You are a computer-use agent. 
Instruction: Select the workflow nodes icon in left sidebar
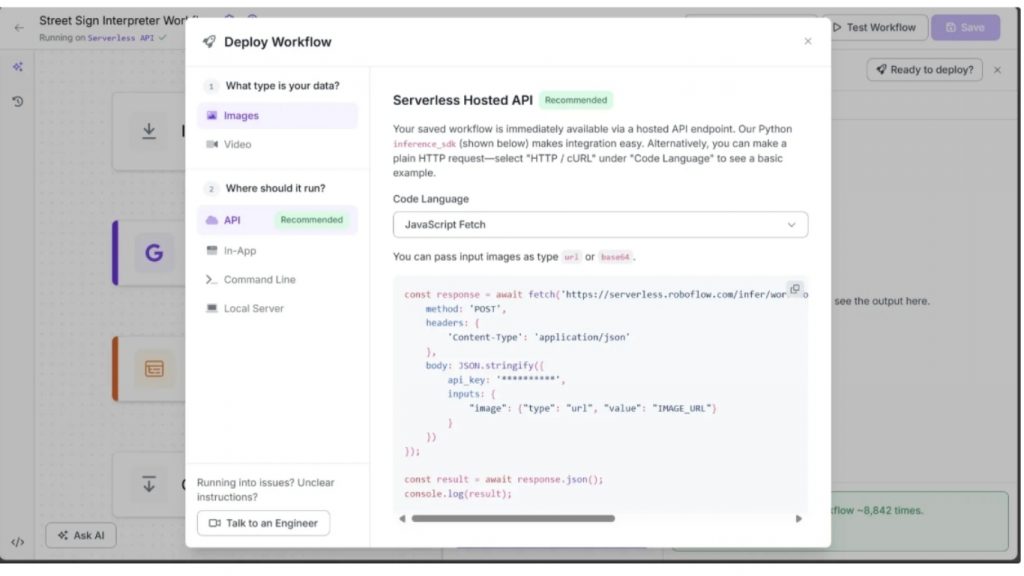click(16, 68)
